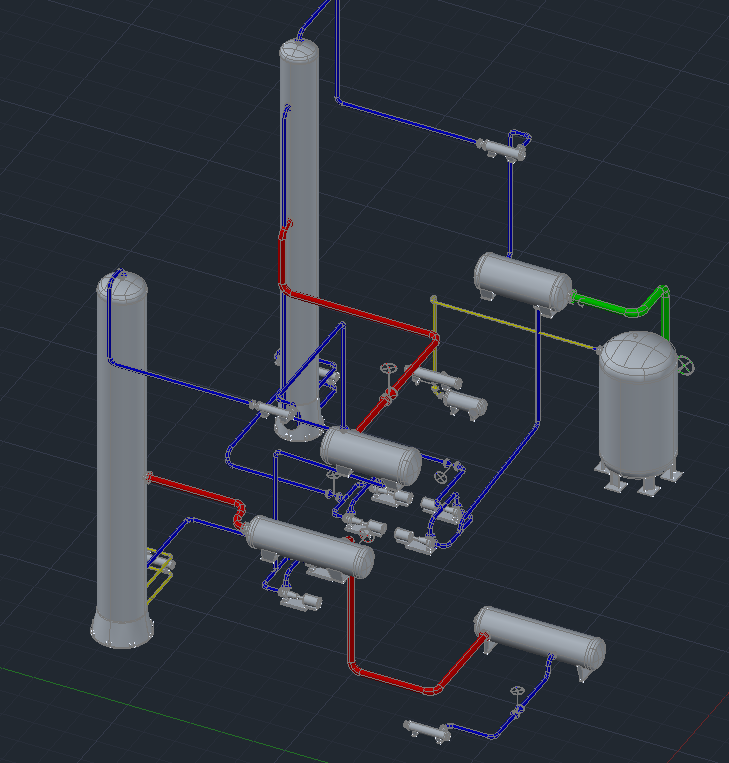The width and height of the screenshot is (729, 763).
Task: Select the blue overhead pipe from left column
Action: point(180,382)
